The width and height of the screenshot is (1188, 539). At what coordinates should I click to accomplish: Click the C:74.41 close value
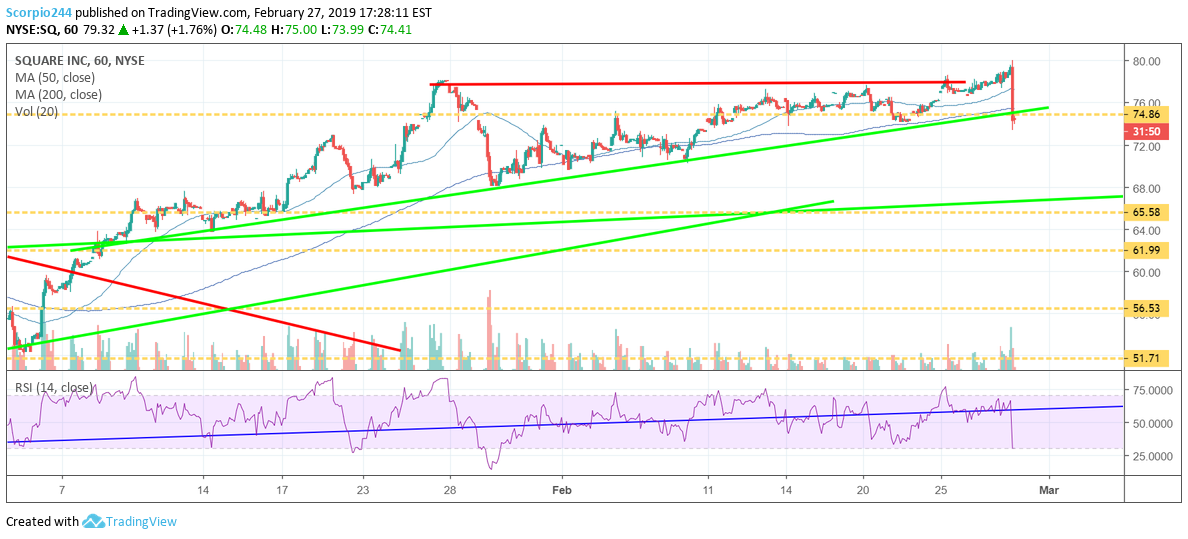click(x=391, y=29)
